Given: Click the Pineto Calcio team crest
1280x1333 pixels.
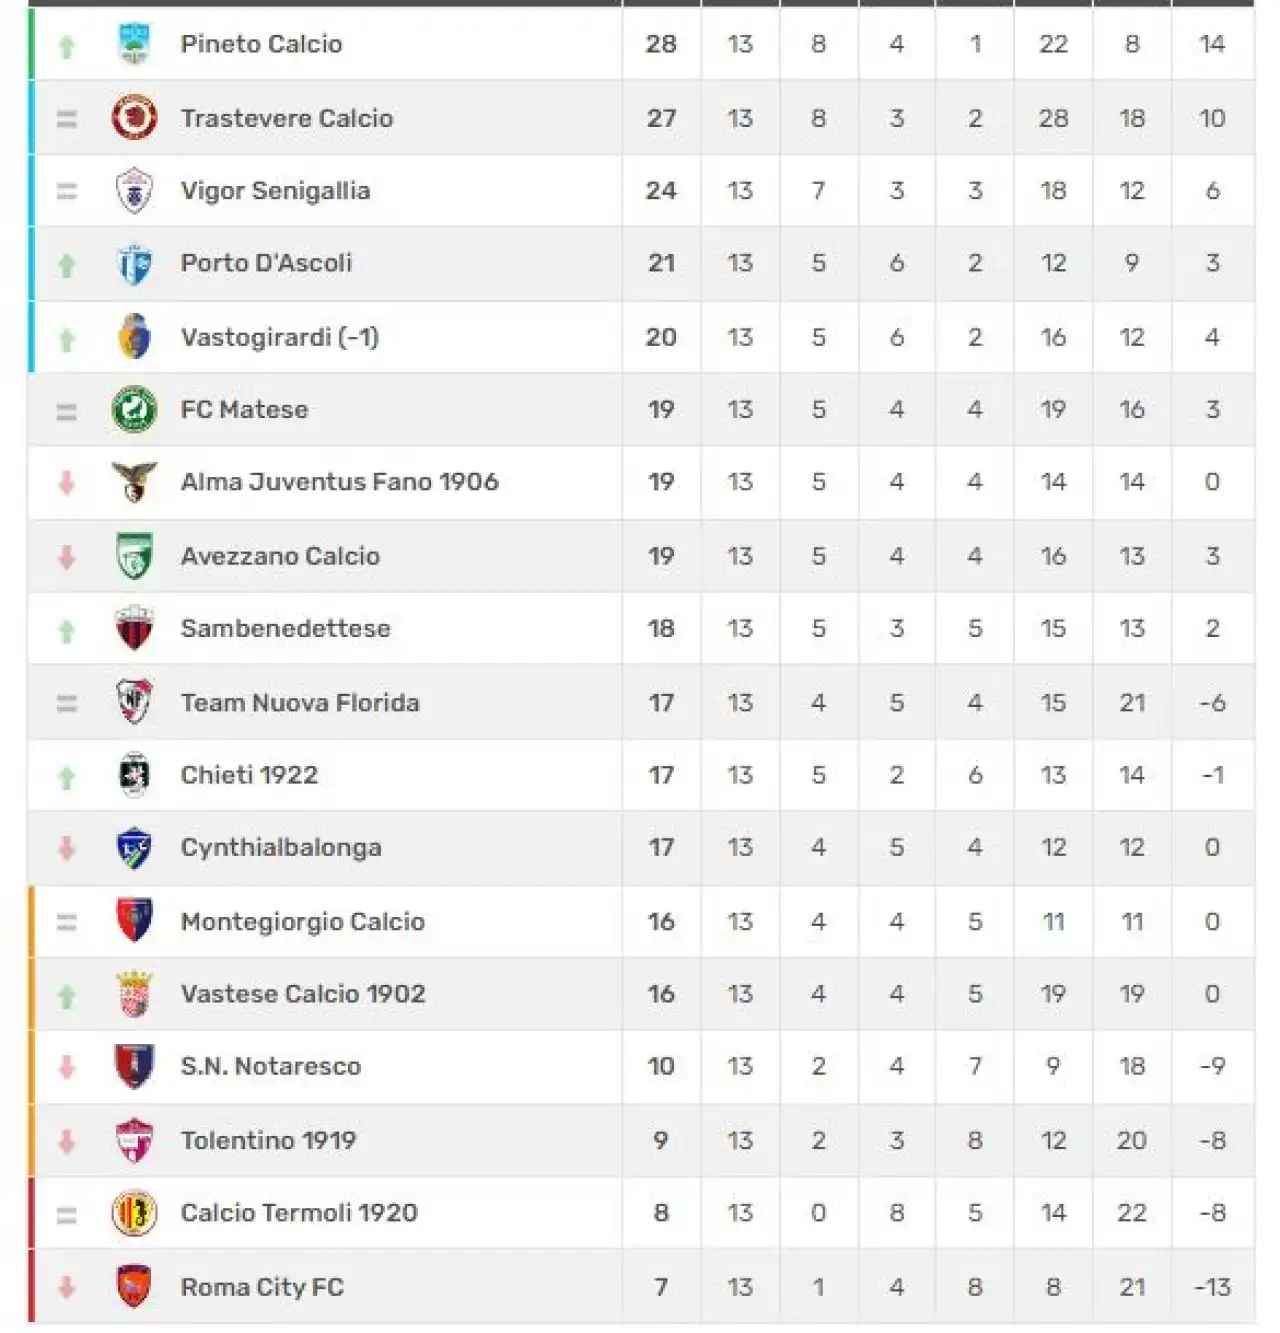Looking at the screenshot, I should [x=134, y=44].
